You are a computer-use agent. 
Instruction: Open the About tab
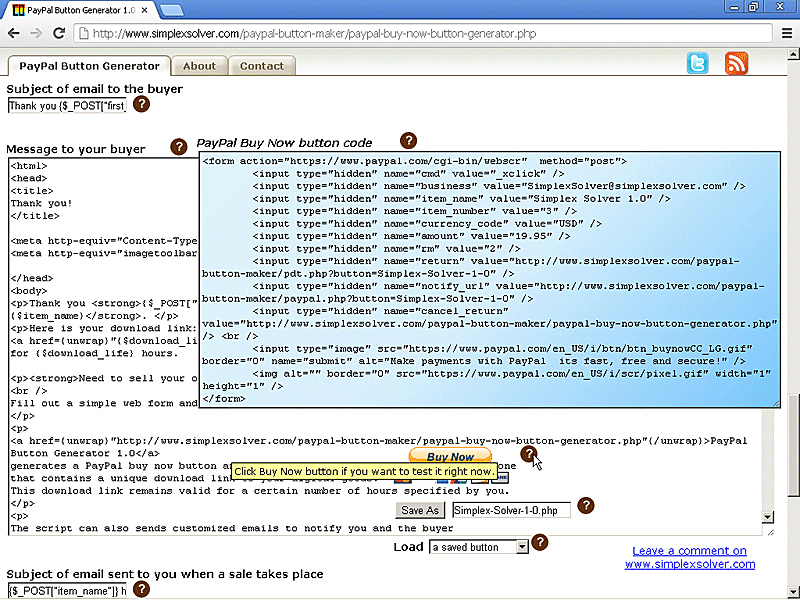(x=199, y=66)
